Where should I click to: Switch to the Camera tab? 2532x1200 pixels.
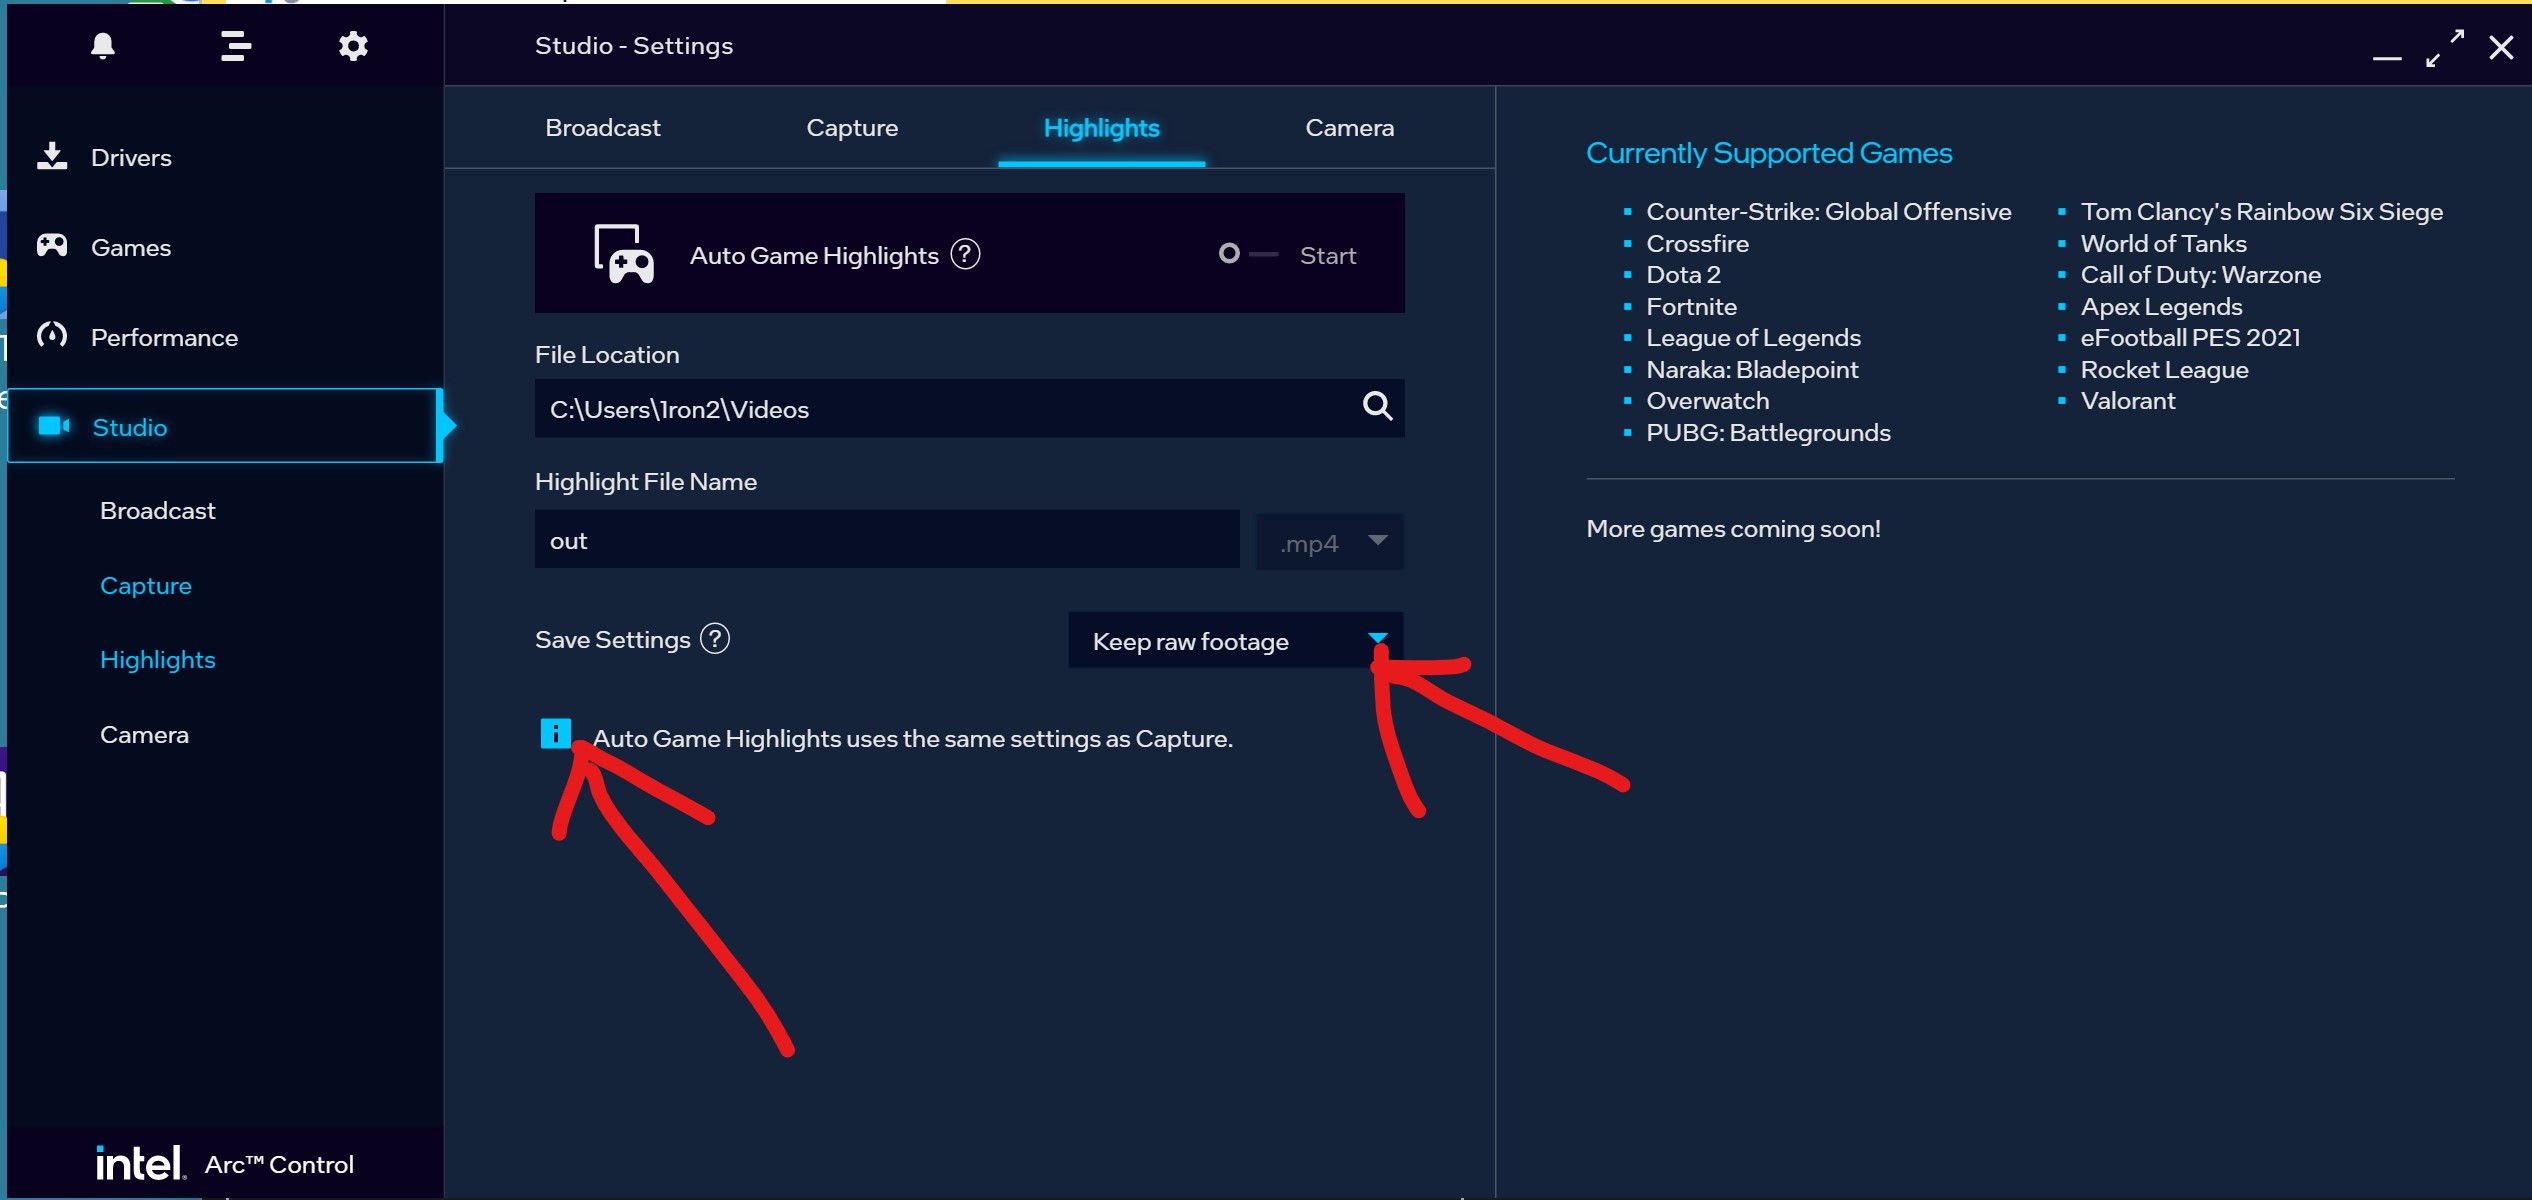point(1349,128)
